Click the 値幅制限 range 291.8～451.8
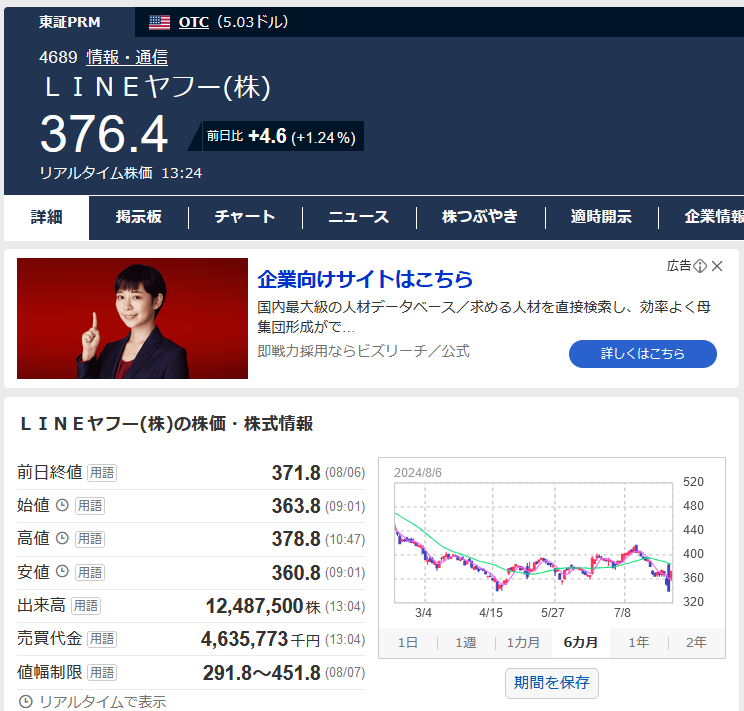The width and height of the screenshot is (744, 711). [262, 673]
